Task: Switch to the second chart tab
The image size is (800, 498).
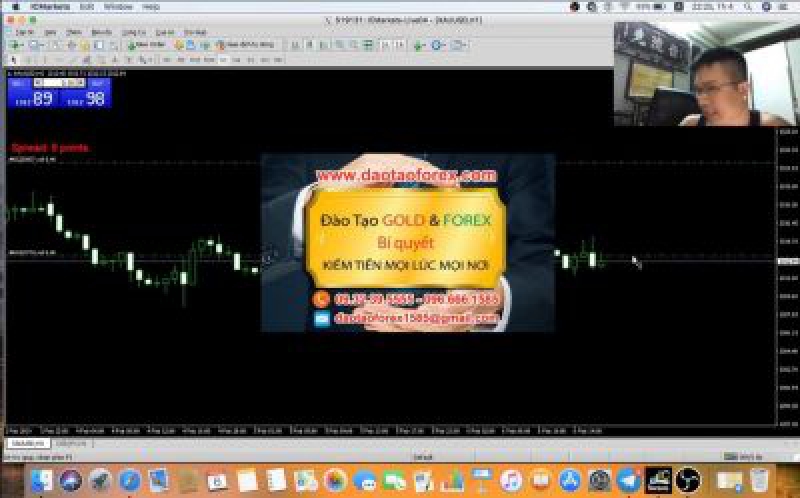Action: coord(71,443)
